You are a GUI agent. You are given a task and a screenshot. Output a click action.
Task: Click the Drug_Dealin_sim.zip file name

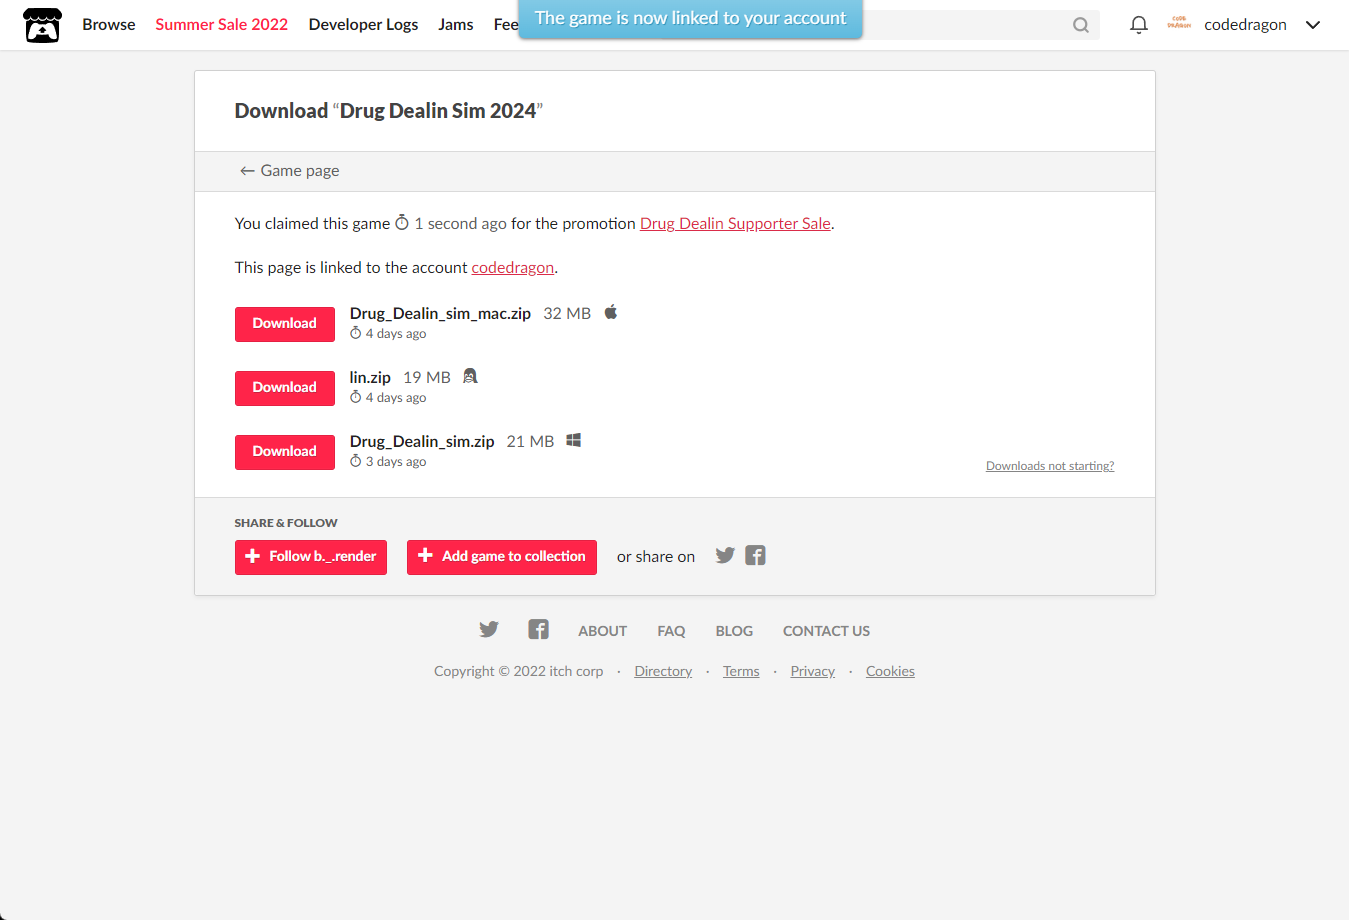422,441
